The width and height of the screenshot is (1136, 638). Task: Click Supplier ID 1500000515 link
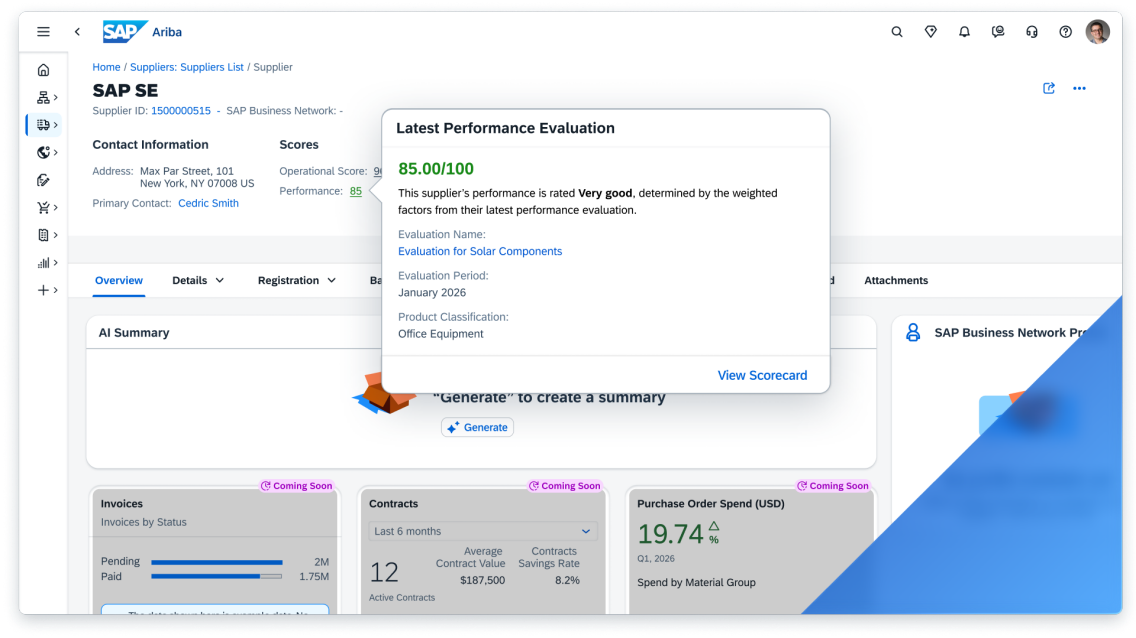click(180, 111)
